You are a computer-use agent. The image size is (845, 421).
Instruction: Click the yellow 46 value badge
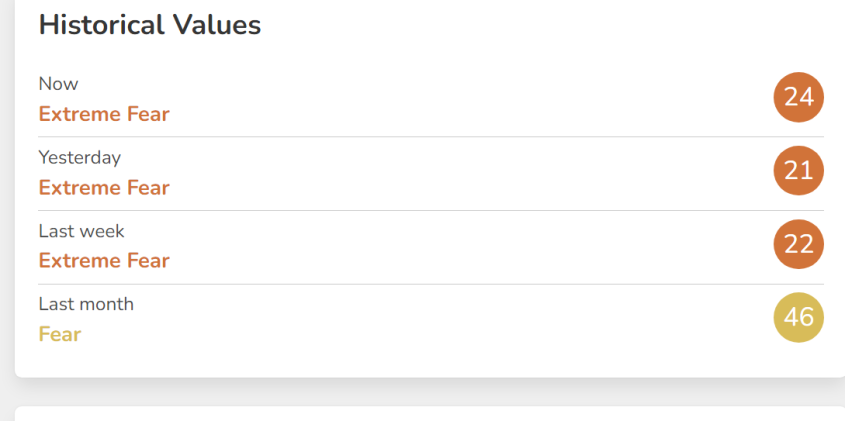pyautogui.click(x=799, y=318)
